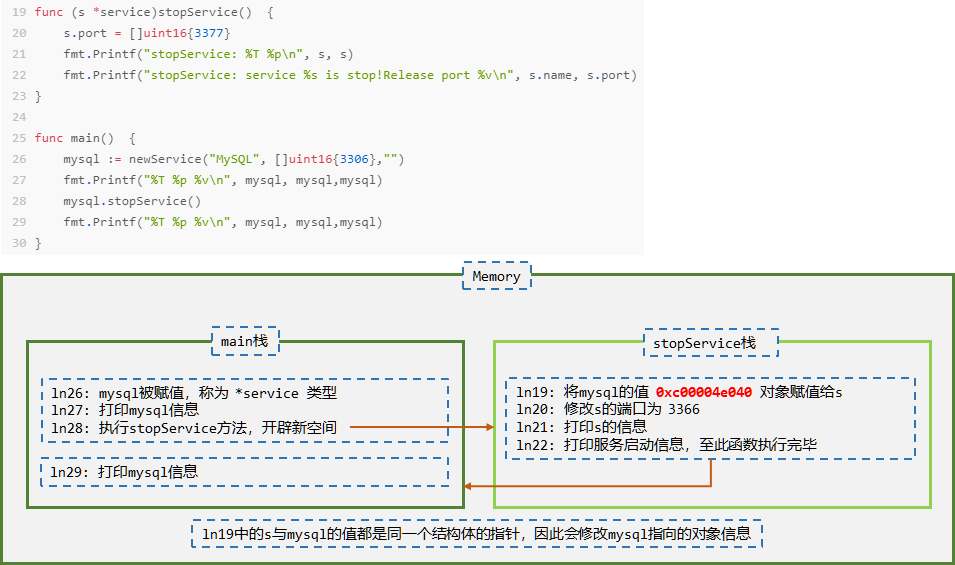Click the 'mysql.stopService()' call line
Image resolution: width=955 pixels, height=565 pixels.
132,201
